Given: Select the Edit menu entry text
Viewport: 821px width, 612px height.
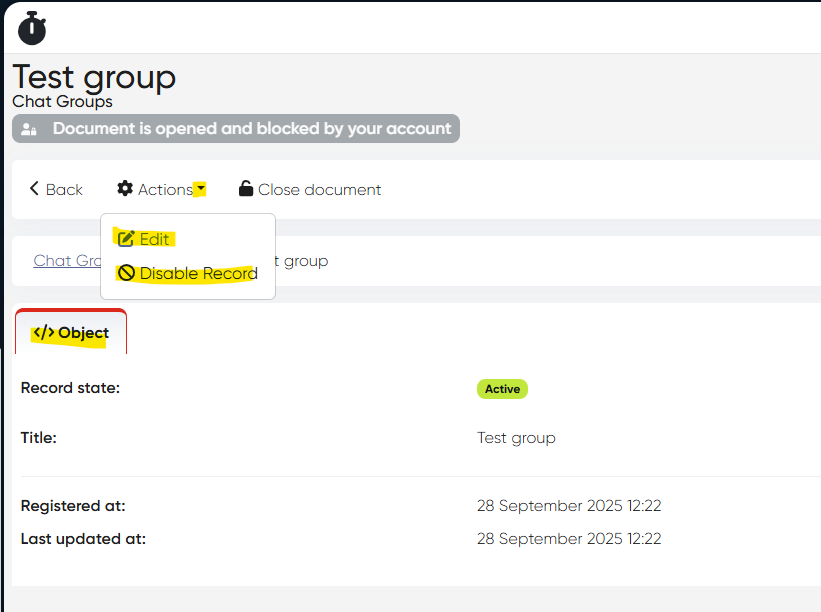Looking at the screenshot, I should (x=155, y=239).
